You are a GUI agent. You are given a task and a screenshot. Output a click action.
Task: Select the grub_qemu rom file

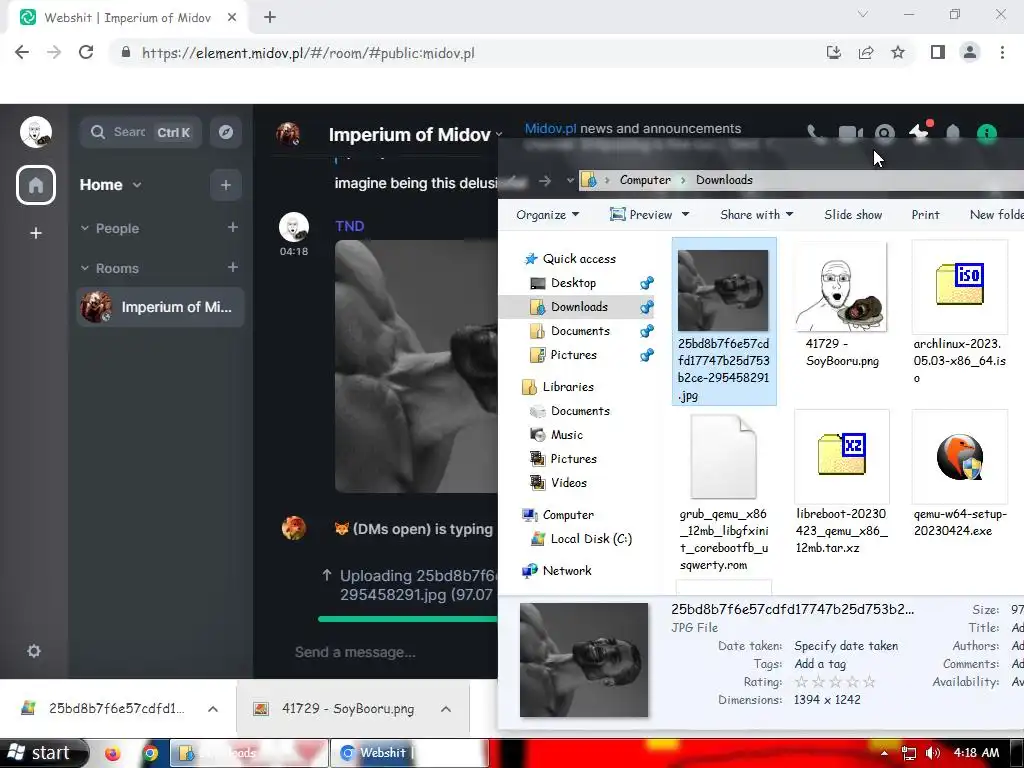click(x=724, y=493)
